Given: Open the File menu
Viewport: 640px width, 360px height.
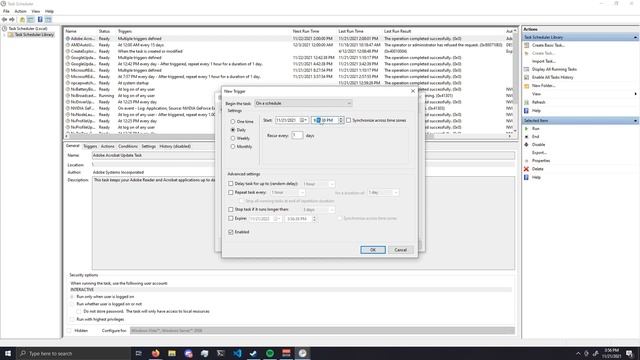Looking at the screenshot, I should pyautogui.click(x=6, y=11).
